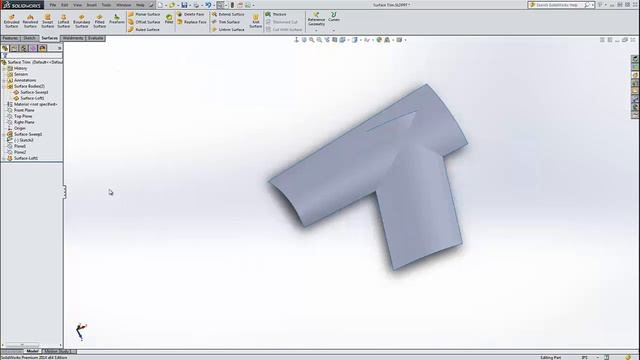Screen dimensions: 640x360
Task: Click the feature tree filter field
Action: [32, 56]
